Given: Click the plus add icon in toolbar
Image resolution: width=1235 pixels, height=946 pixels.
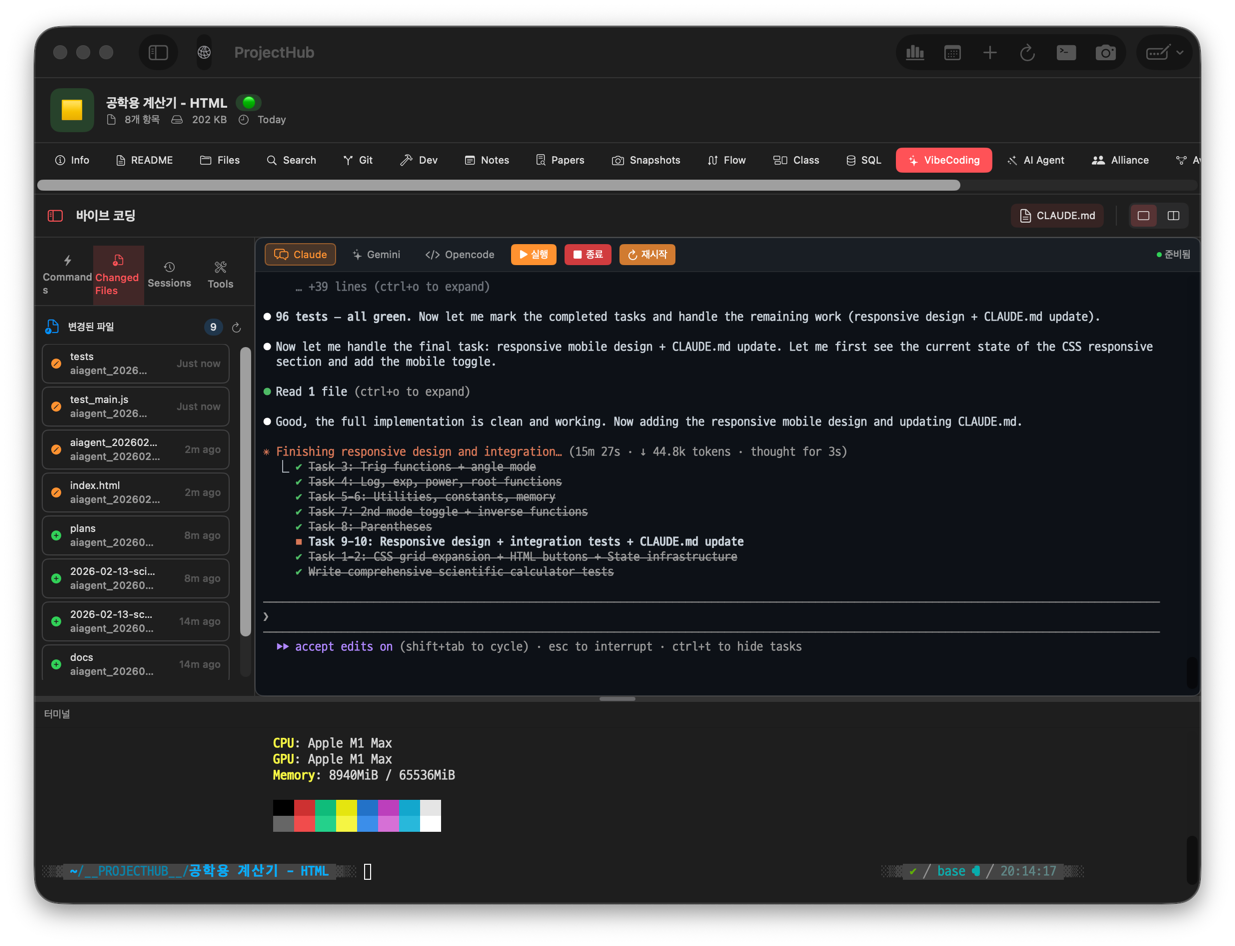Looking at the screenshot, I should click(x=989, y=53).
